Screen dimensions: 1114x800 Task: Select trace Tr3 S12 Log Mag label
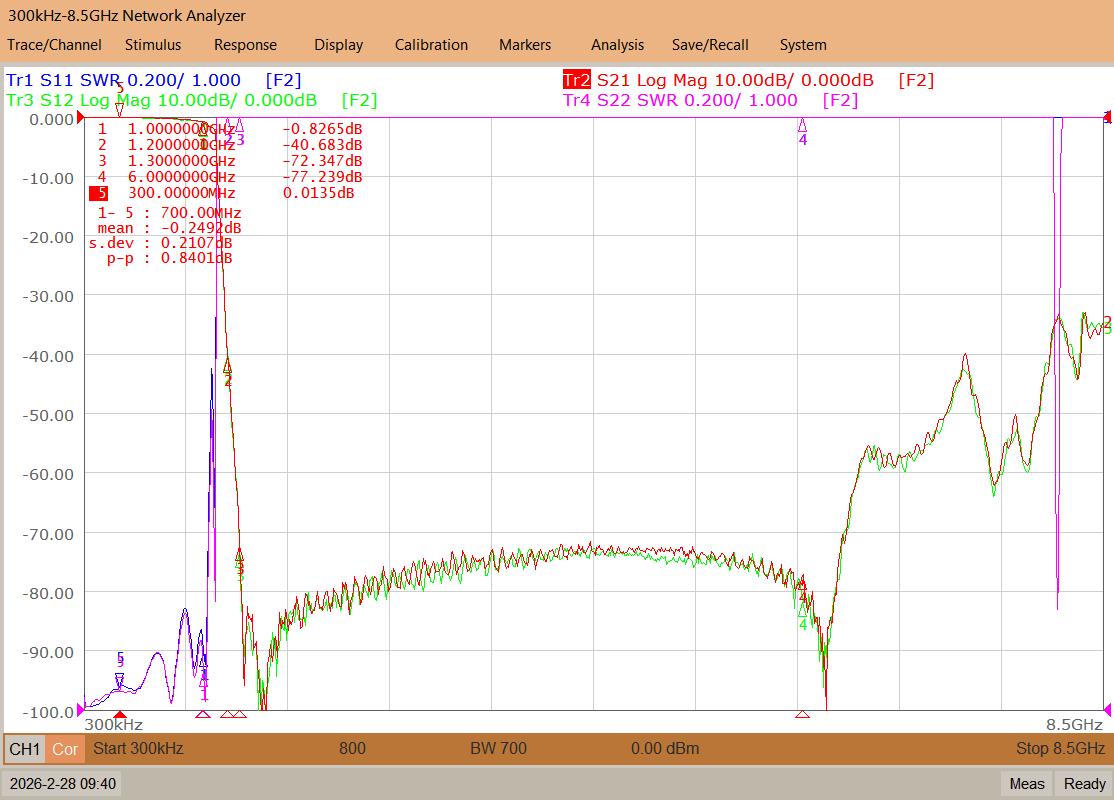pyautogui.click(x=192, y=100)
